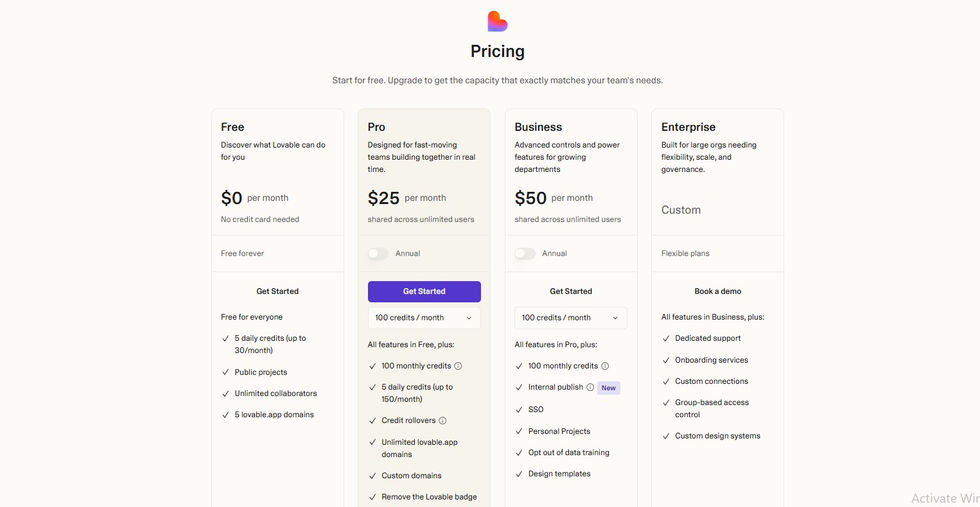The height and width of the screenshot is (507, 980).
Task: Click the Enterprise plan heading
Action: click(688, 127)
